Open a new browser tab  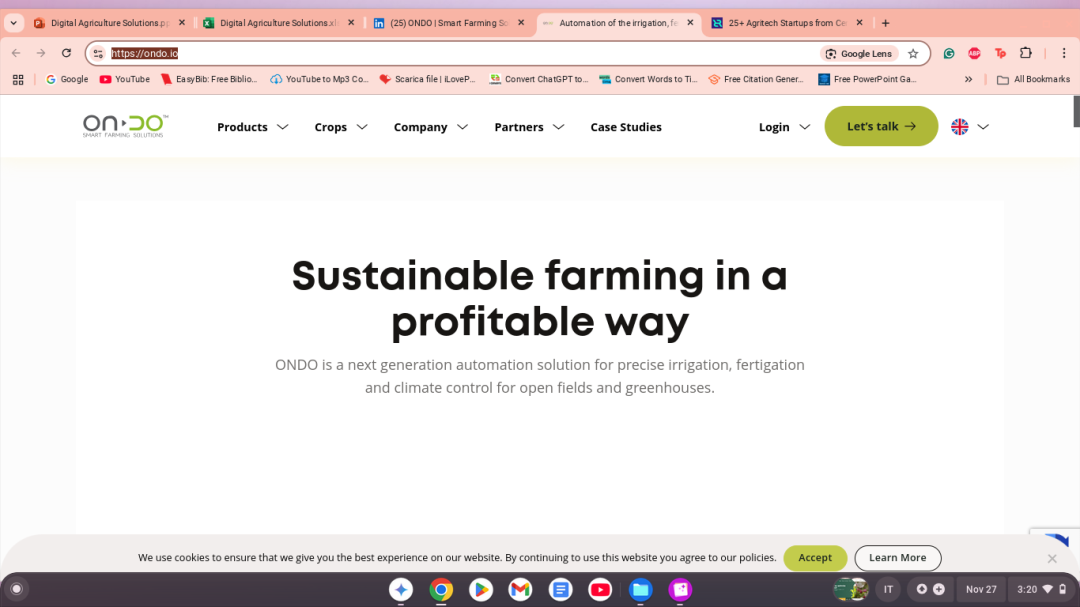[x=886, y=23]
